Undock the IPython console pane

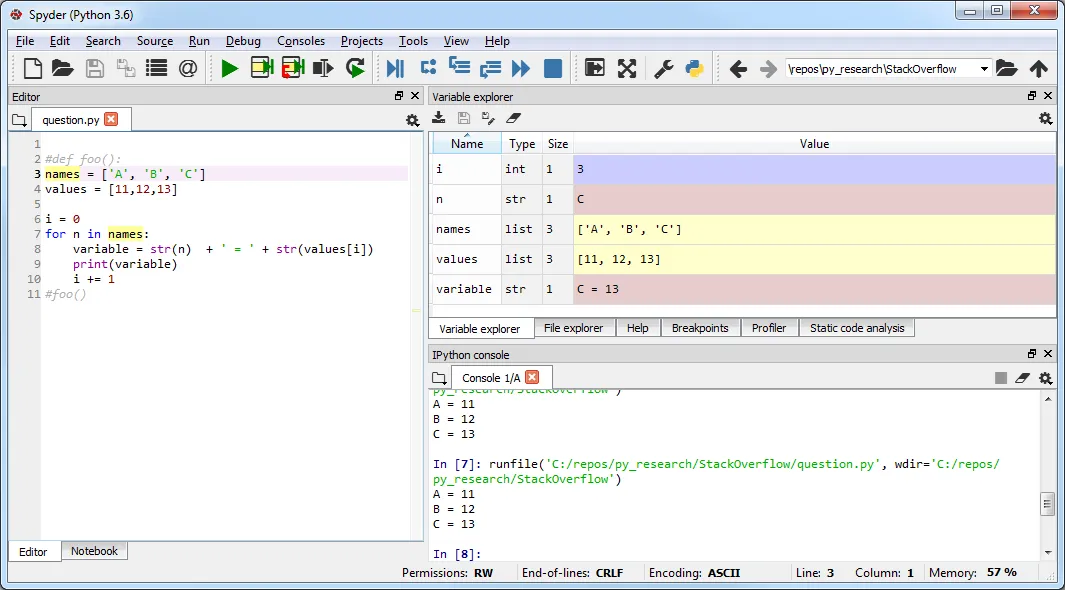(x=1032, y=354)
